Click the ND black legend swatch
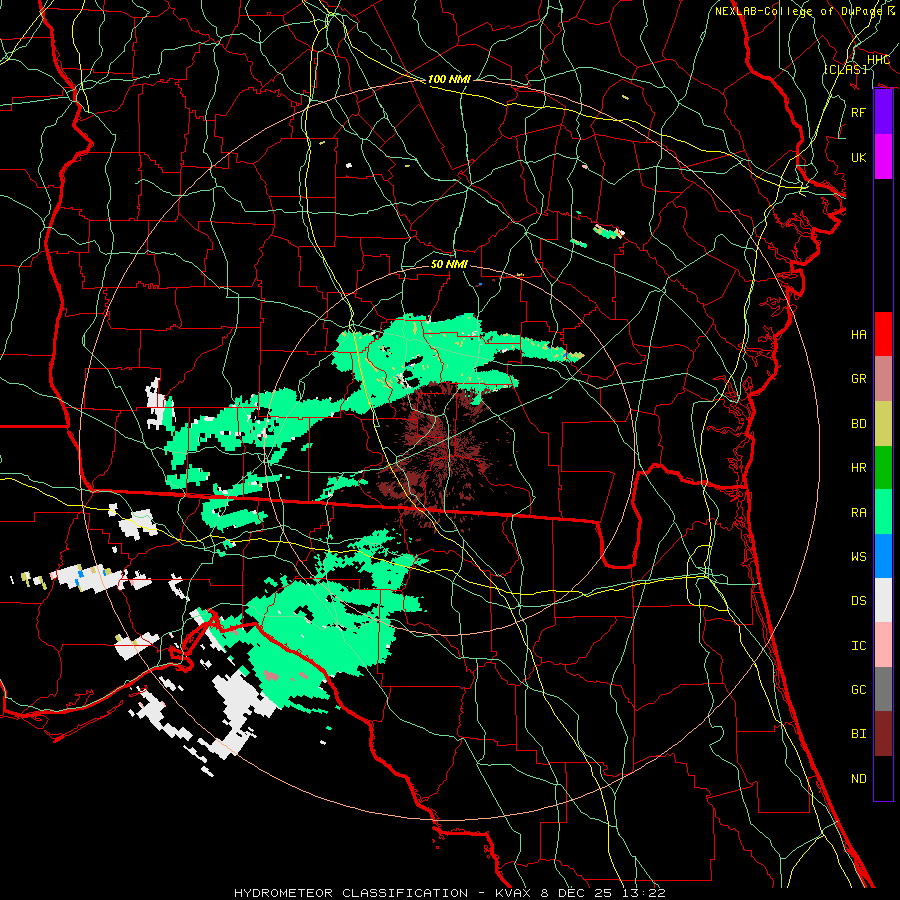Viewport: 900px width, 900px height. (883, 778)
